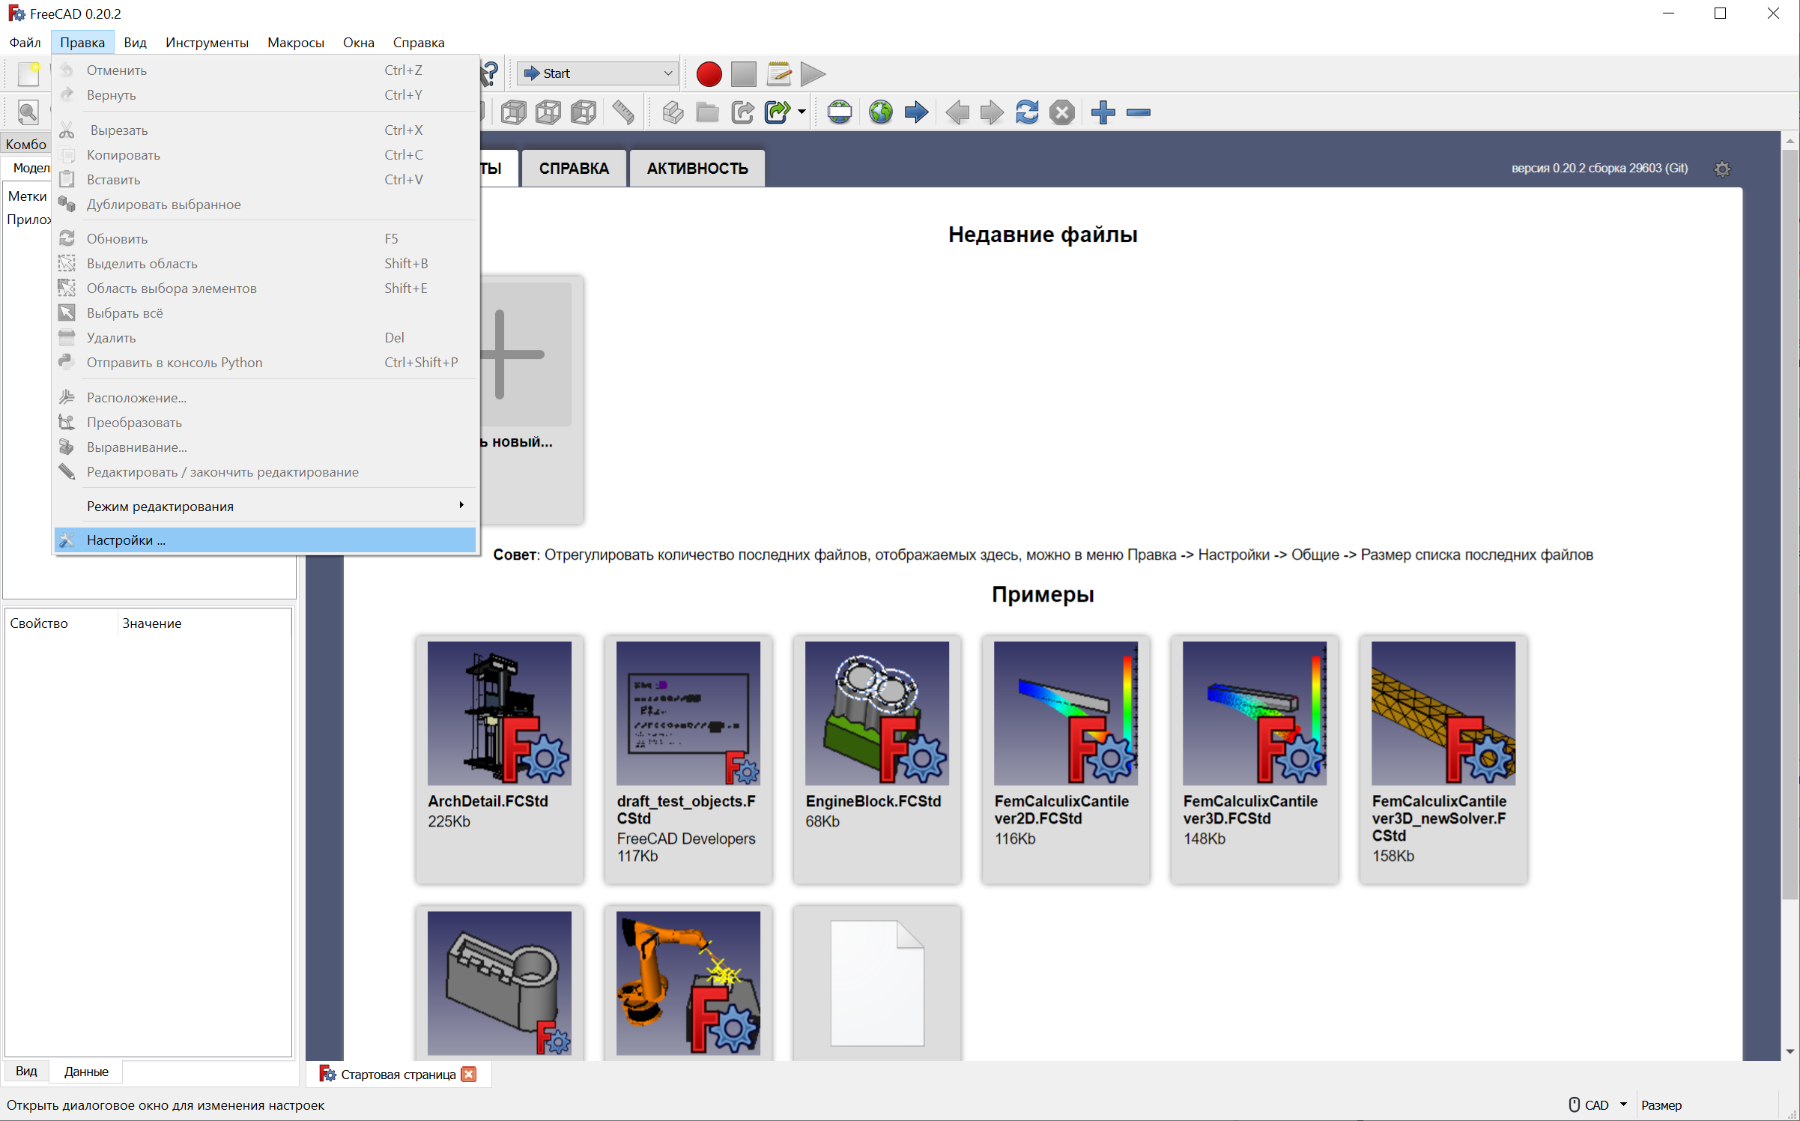Click the Bottom view cube icon
1800x1121 pixels.
click(549, 112)
